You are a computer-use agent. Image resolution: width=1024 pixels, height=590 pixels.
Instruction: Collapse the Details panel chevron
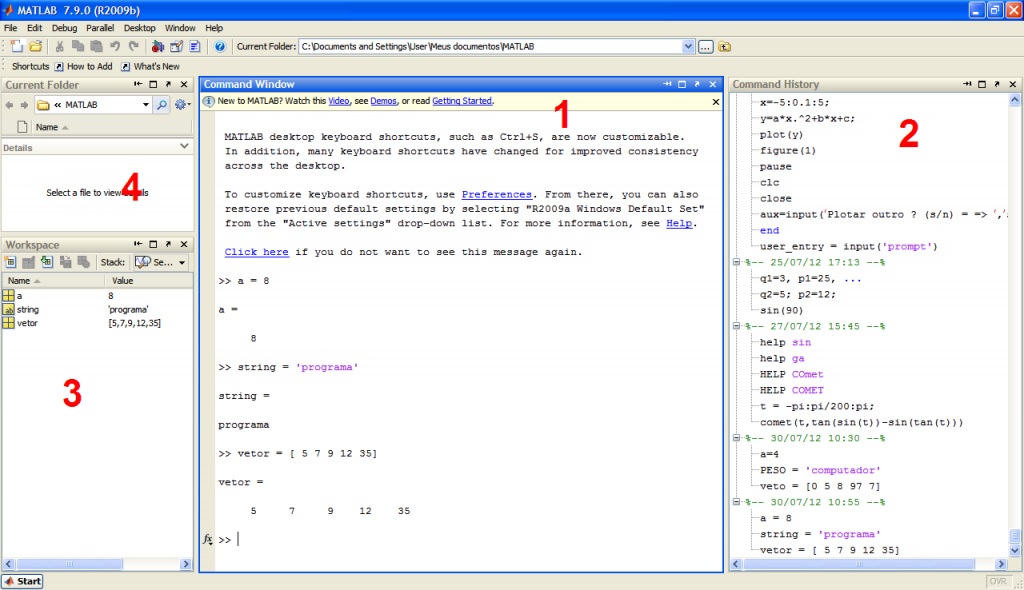184,146
